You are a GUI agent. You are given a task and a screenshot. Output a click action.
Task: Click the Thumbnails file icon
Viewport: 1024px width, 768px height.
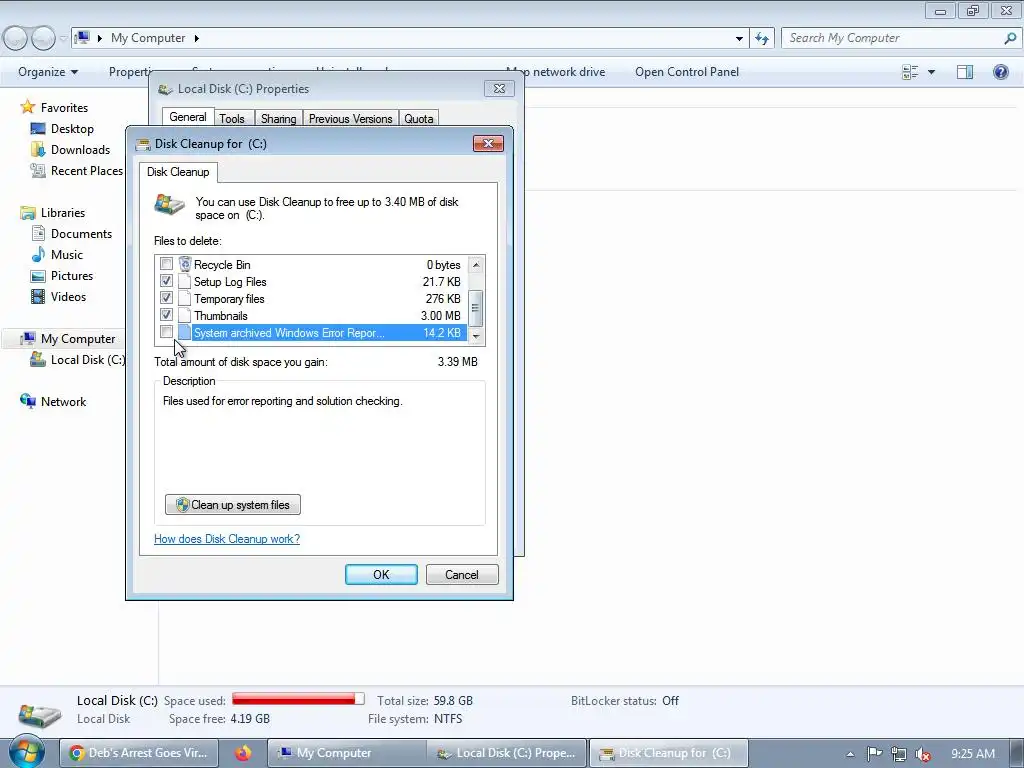click(x=185, y=315)
